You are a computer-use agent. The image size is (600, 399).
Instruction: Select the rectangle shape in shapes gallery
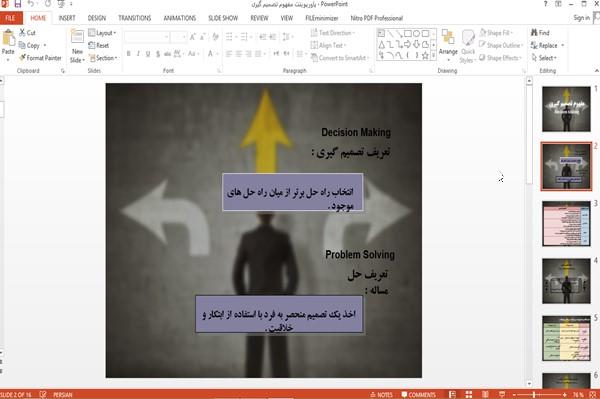tap(408, 34)
